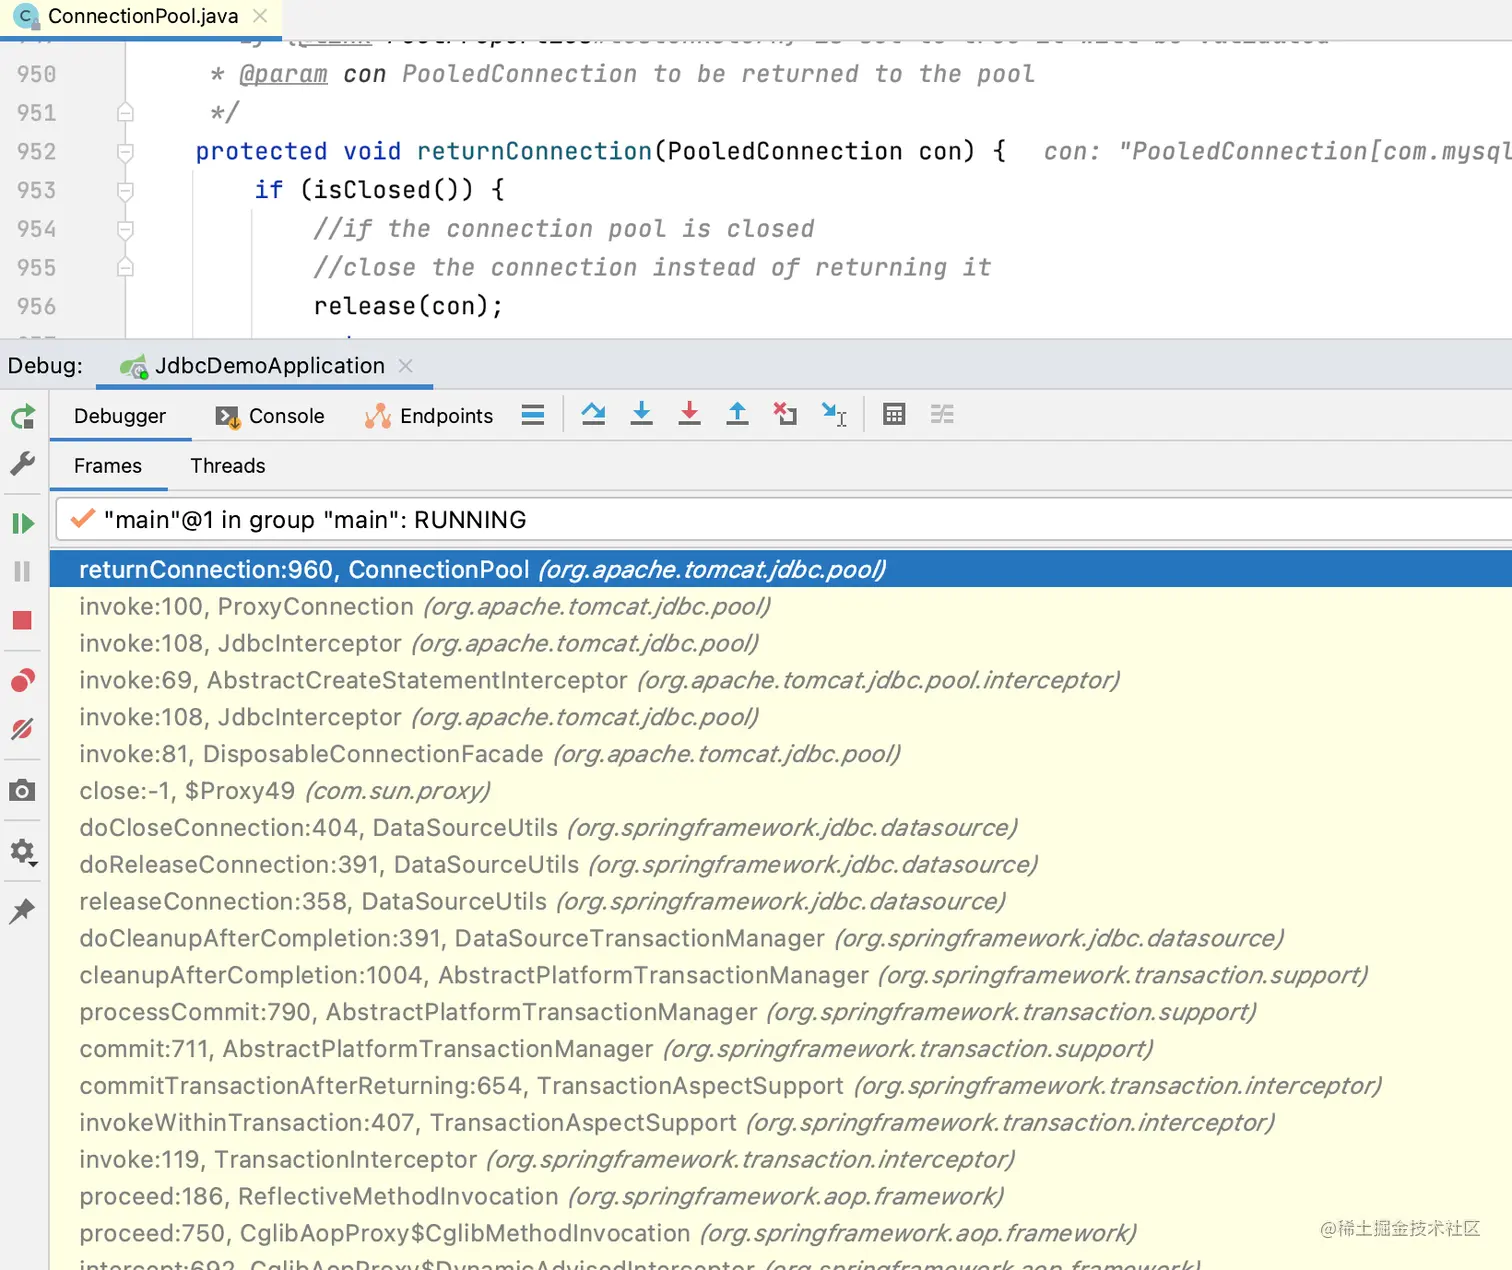Image resolution: width=1512 pixels, height=1270 pixels.
Task: Select frame proceed:750, CglibAopProxy$CglibMethodInvocation
Action: (780, 1233)
